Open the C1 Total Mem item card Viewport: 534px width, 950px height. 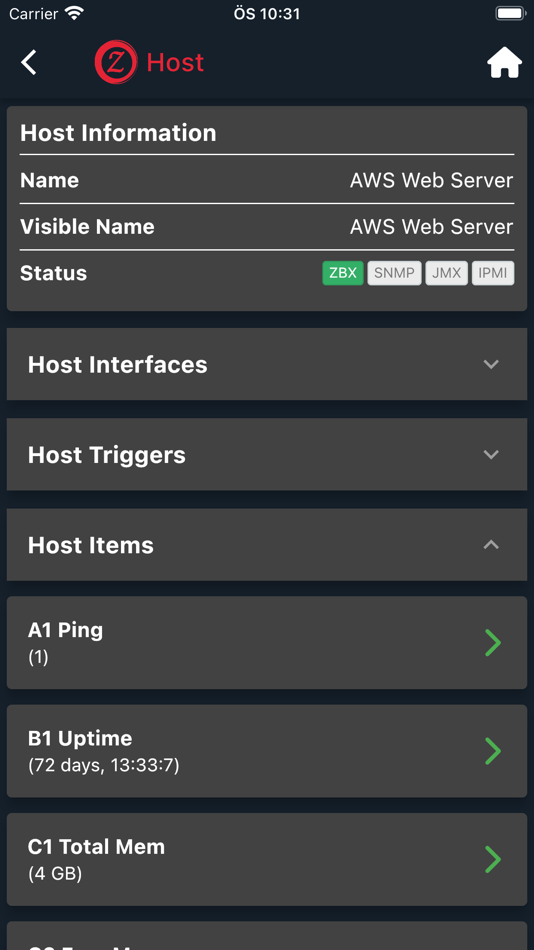coord(267,860)
